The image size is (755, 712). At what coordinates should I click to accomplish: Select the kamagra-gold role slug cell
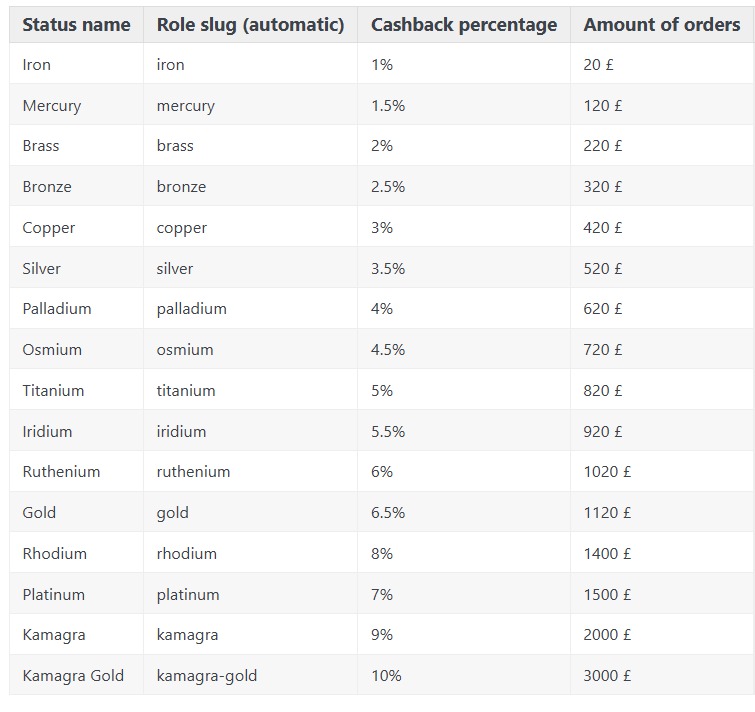pyautogui.click(x=207, y=676)
